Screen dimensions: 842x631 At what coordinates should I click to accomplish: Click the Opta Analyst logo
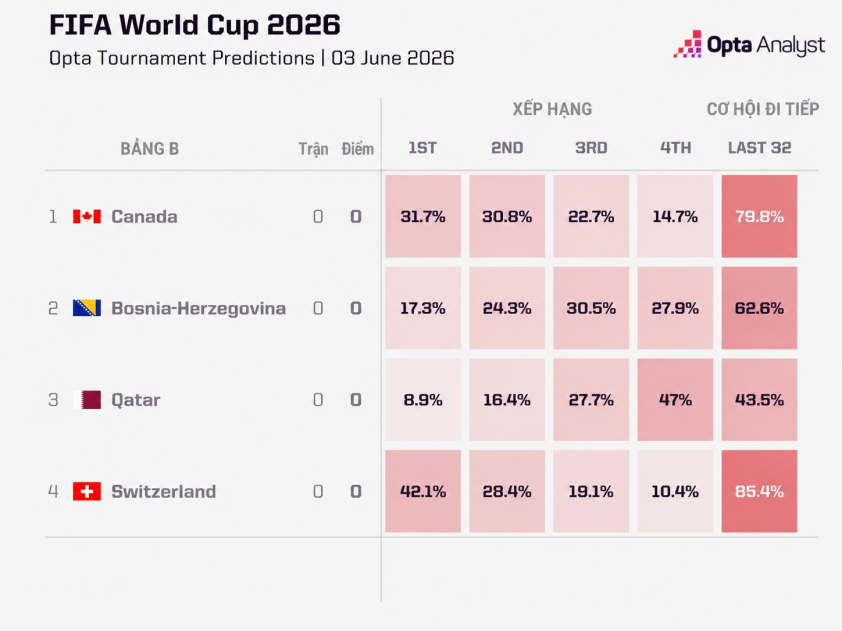pos(749,45)
